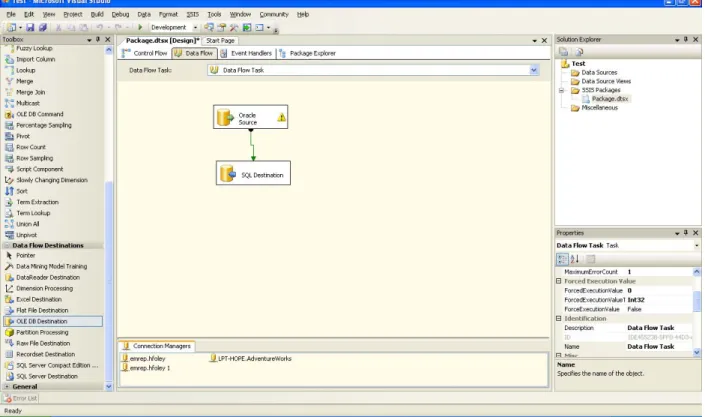Expand the General toolbox section
Screen dimensions: 705x417
(7, 386)
